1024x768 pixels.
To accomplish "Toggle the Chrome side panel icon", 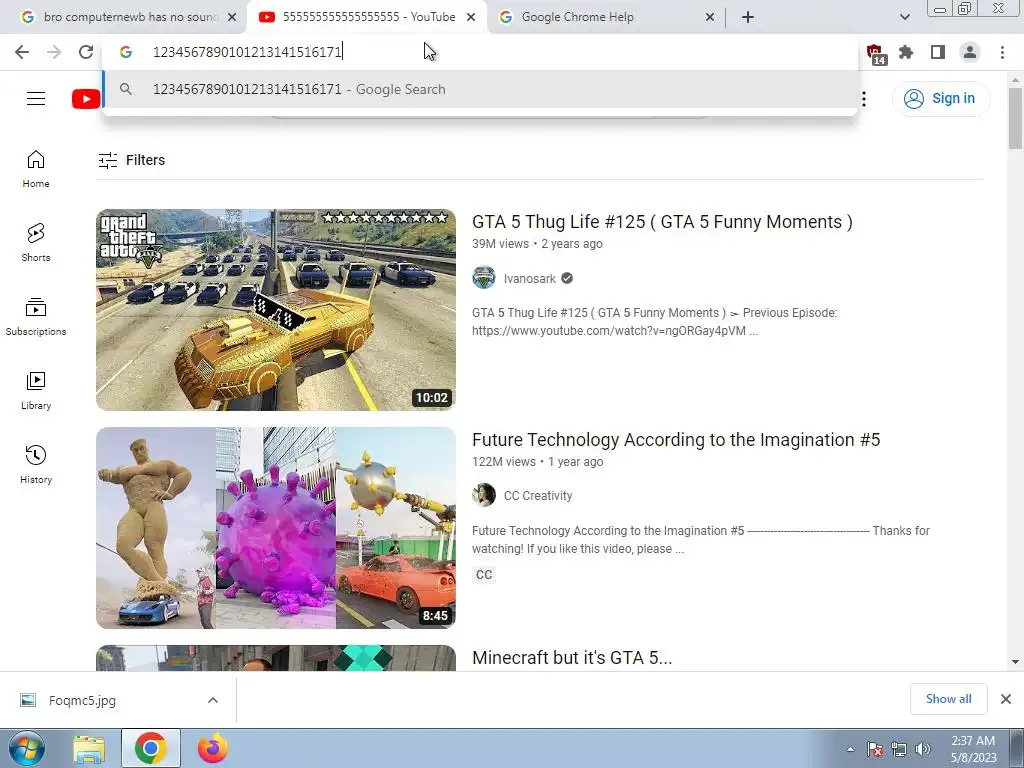I will pos(938,52).
